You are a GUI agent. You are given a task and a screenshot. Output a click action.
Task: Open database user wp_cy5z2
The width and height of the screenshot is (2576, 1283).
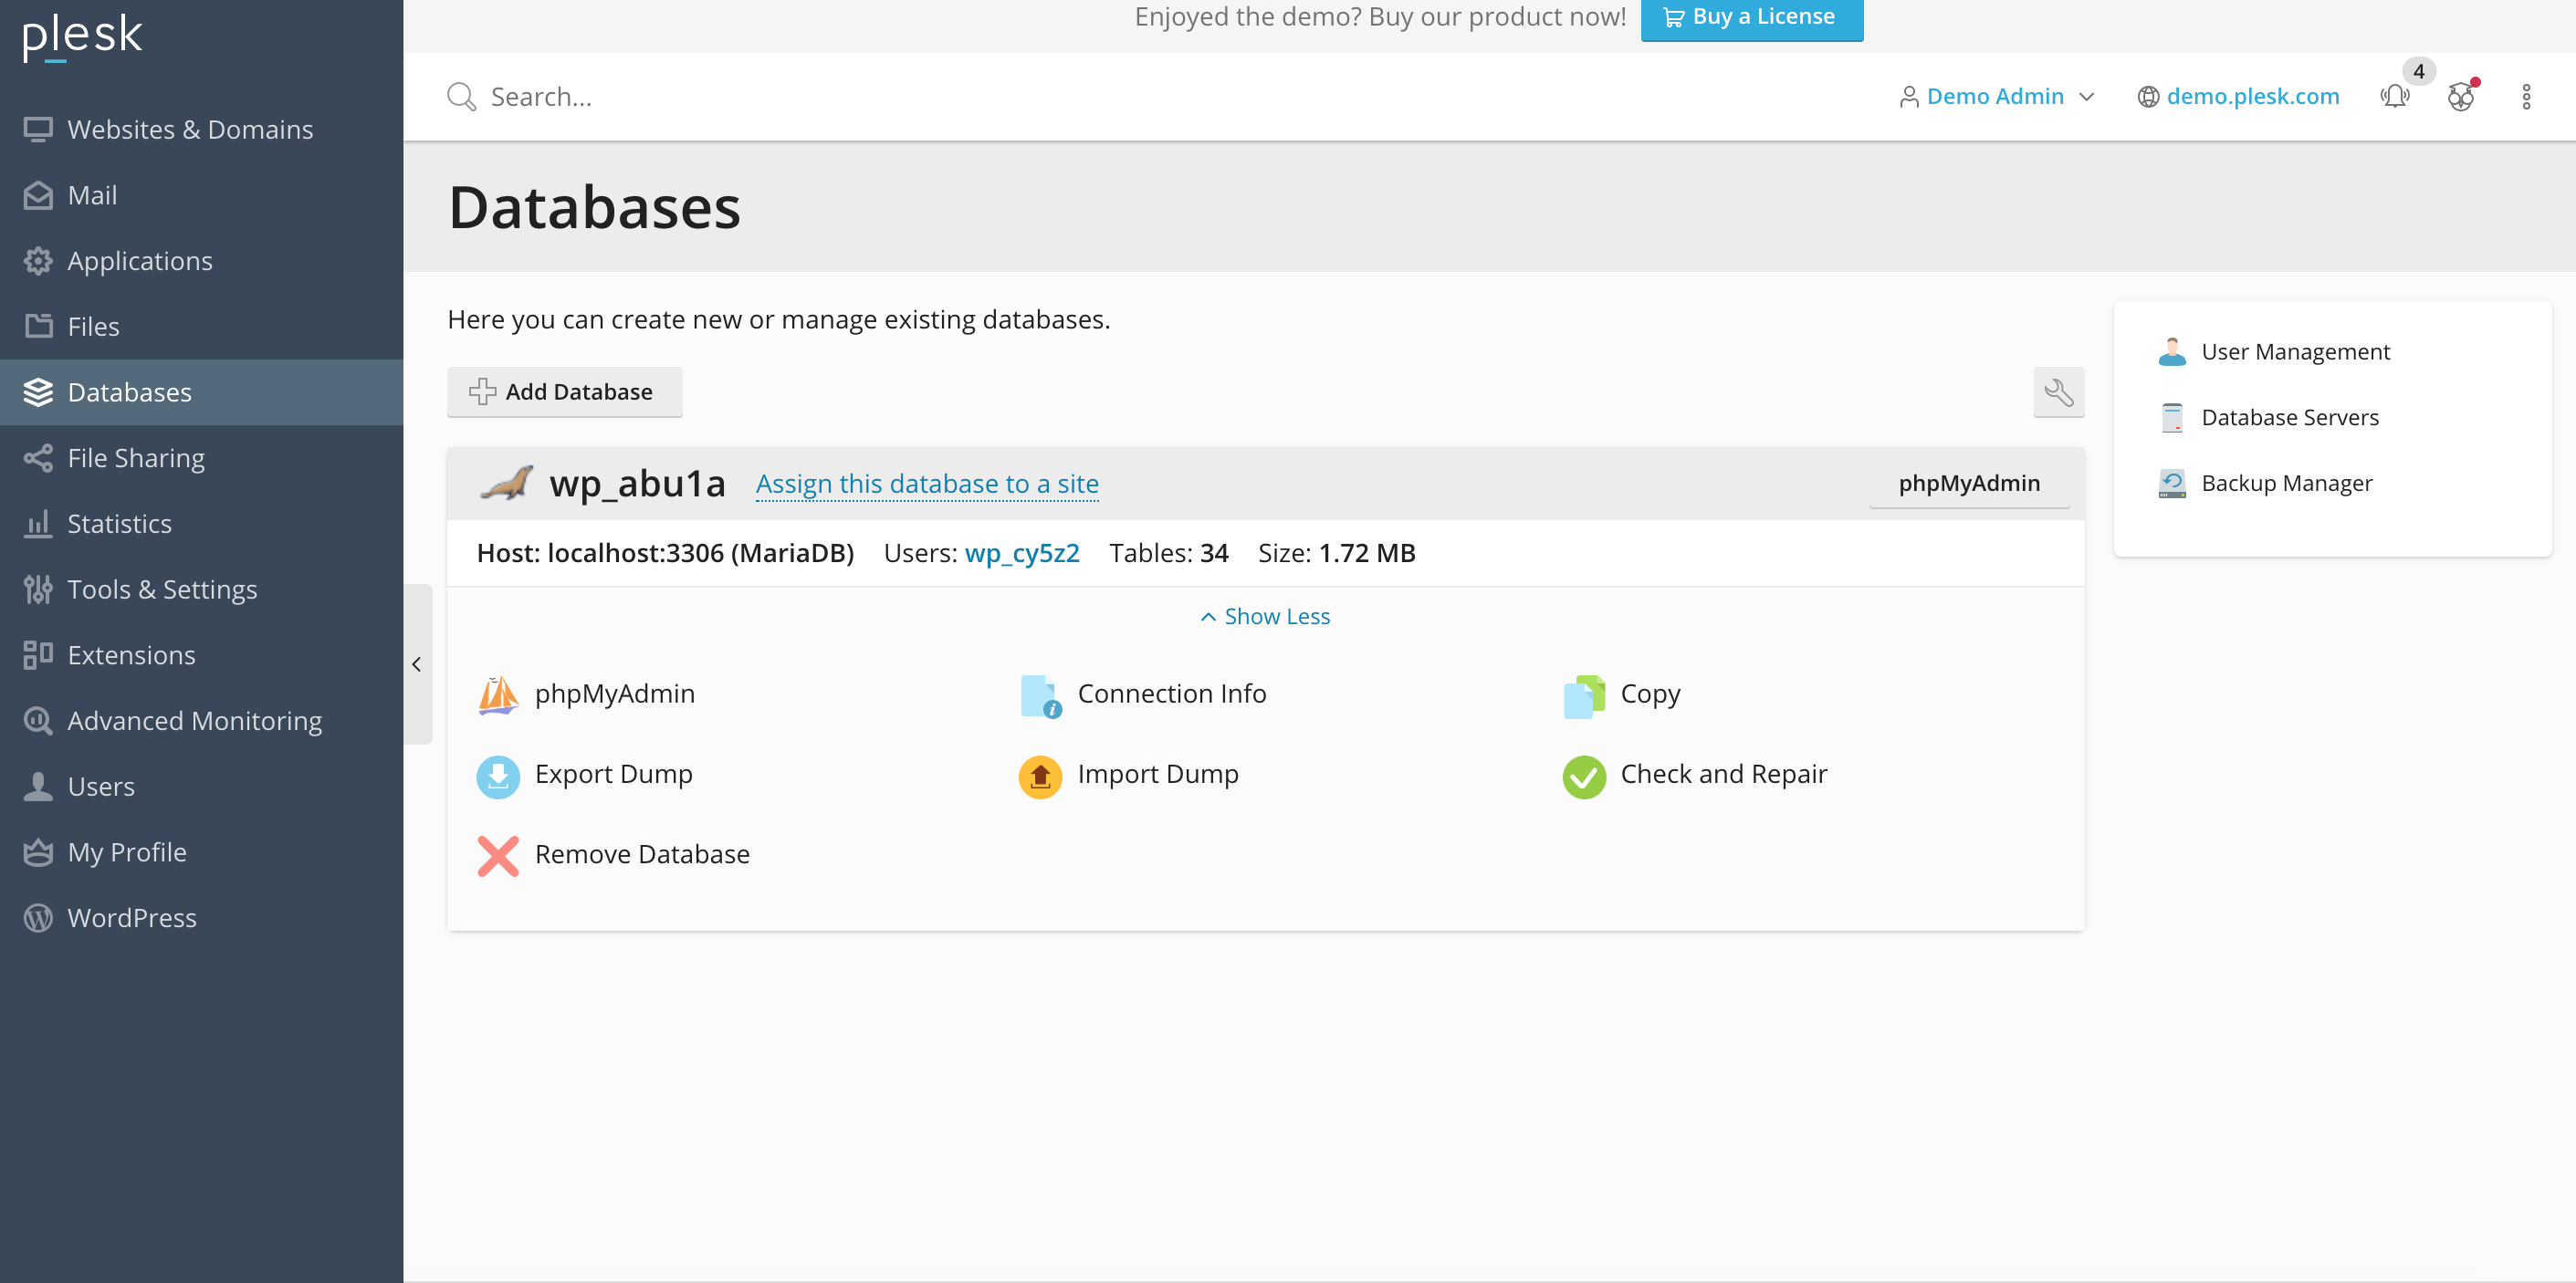pyautogui.click(x=1022, y=553)
